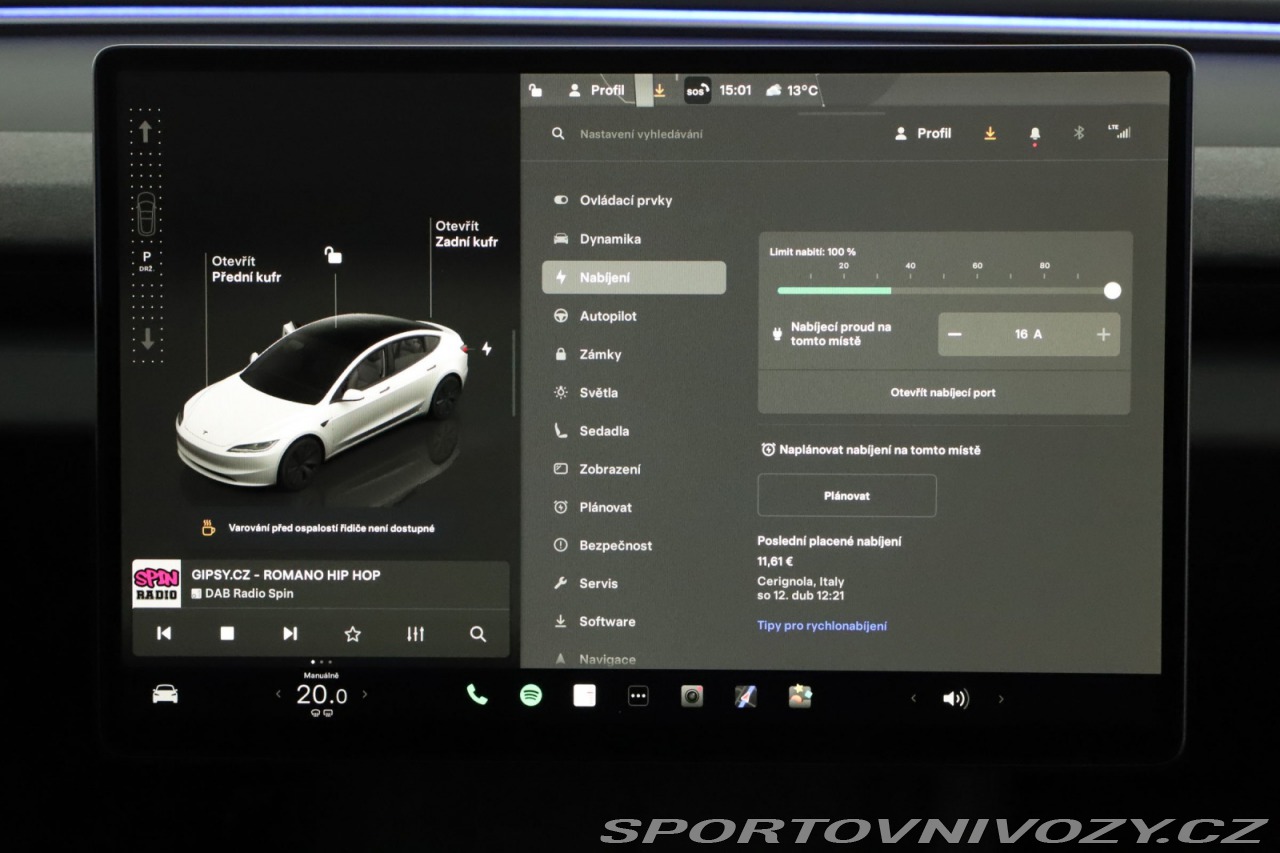Raise cabin temperature with right arrow
Screen dimensions: 1280x853
click(365, 694)
